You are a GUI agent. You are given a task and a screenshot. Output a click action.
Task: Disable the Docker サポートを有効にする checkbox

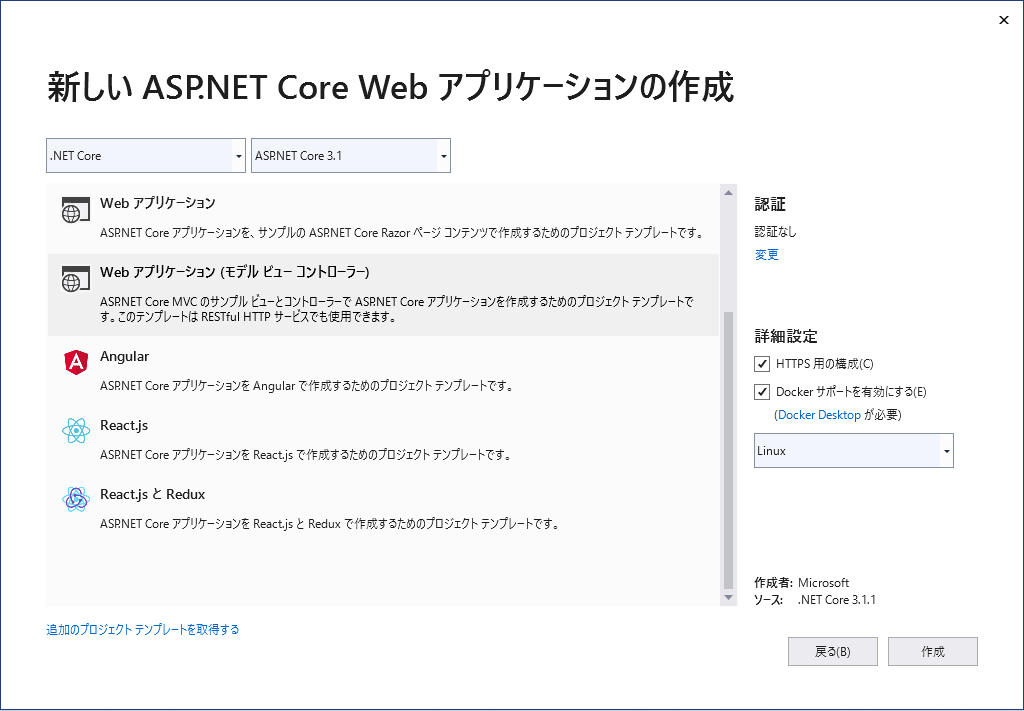coord(761,392)
